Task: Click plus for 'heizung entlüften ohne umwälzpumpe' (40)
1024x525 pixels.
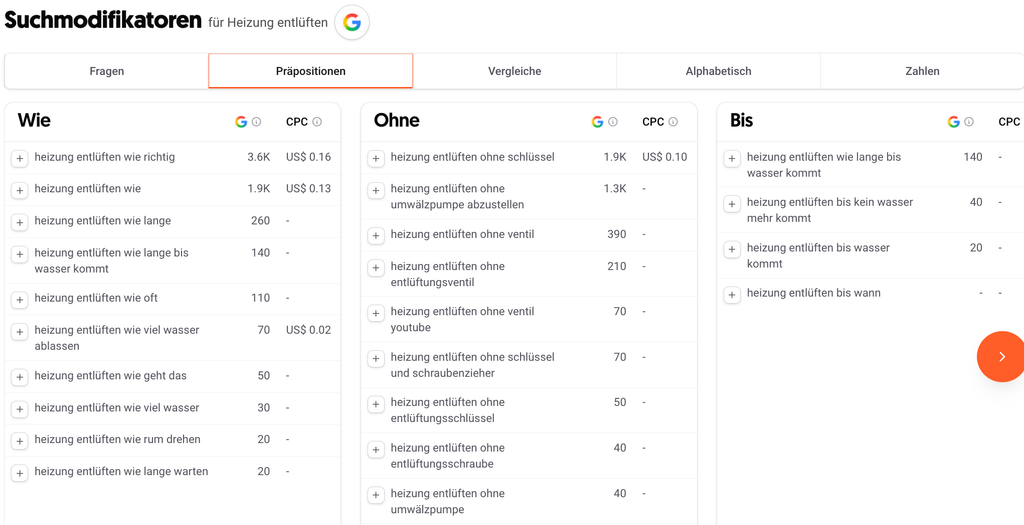Action: click(376, 494)
